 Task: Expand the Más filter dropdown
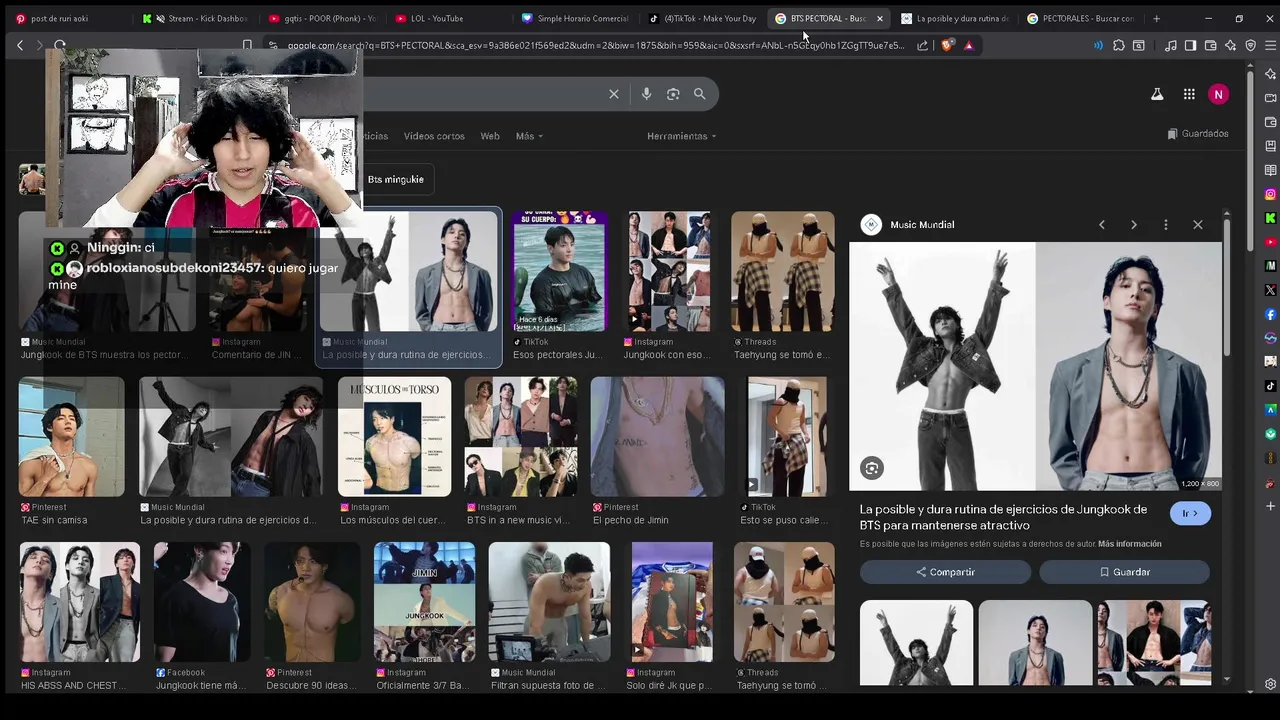529,136
